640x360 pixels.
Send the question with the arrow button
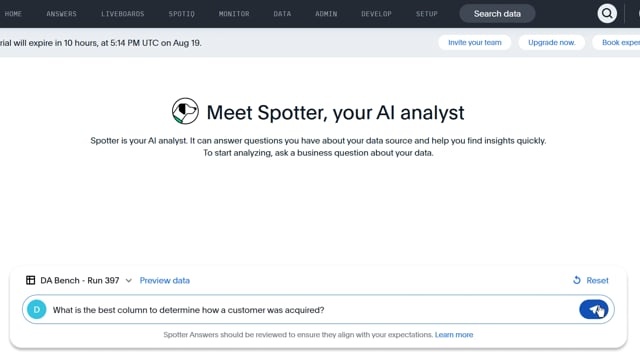point(593,310)
